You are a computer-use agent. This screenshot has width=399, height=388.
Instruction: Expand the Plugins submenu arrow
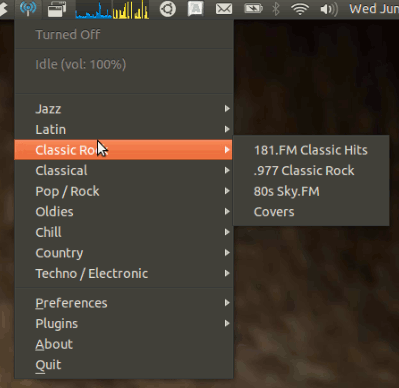point(227,323)
